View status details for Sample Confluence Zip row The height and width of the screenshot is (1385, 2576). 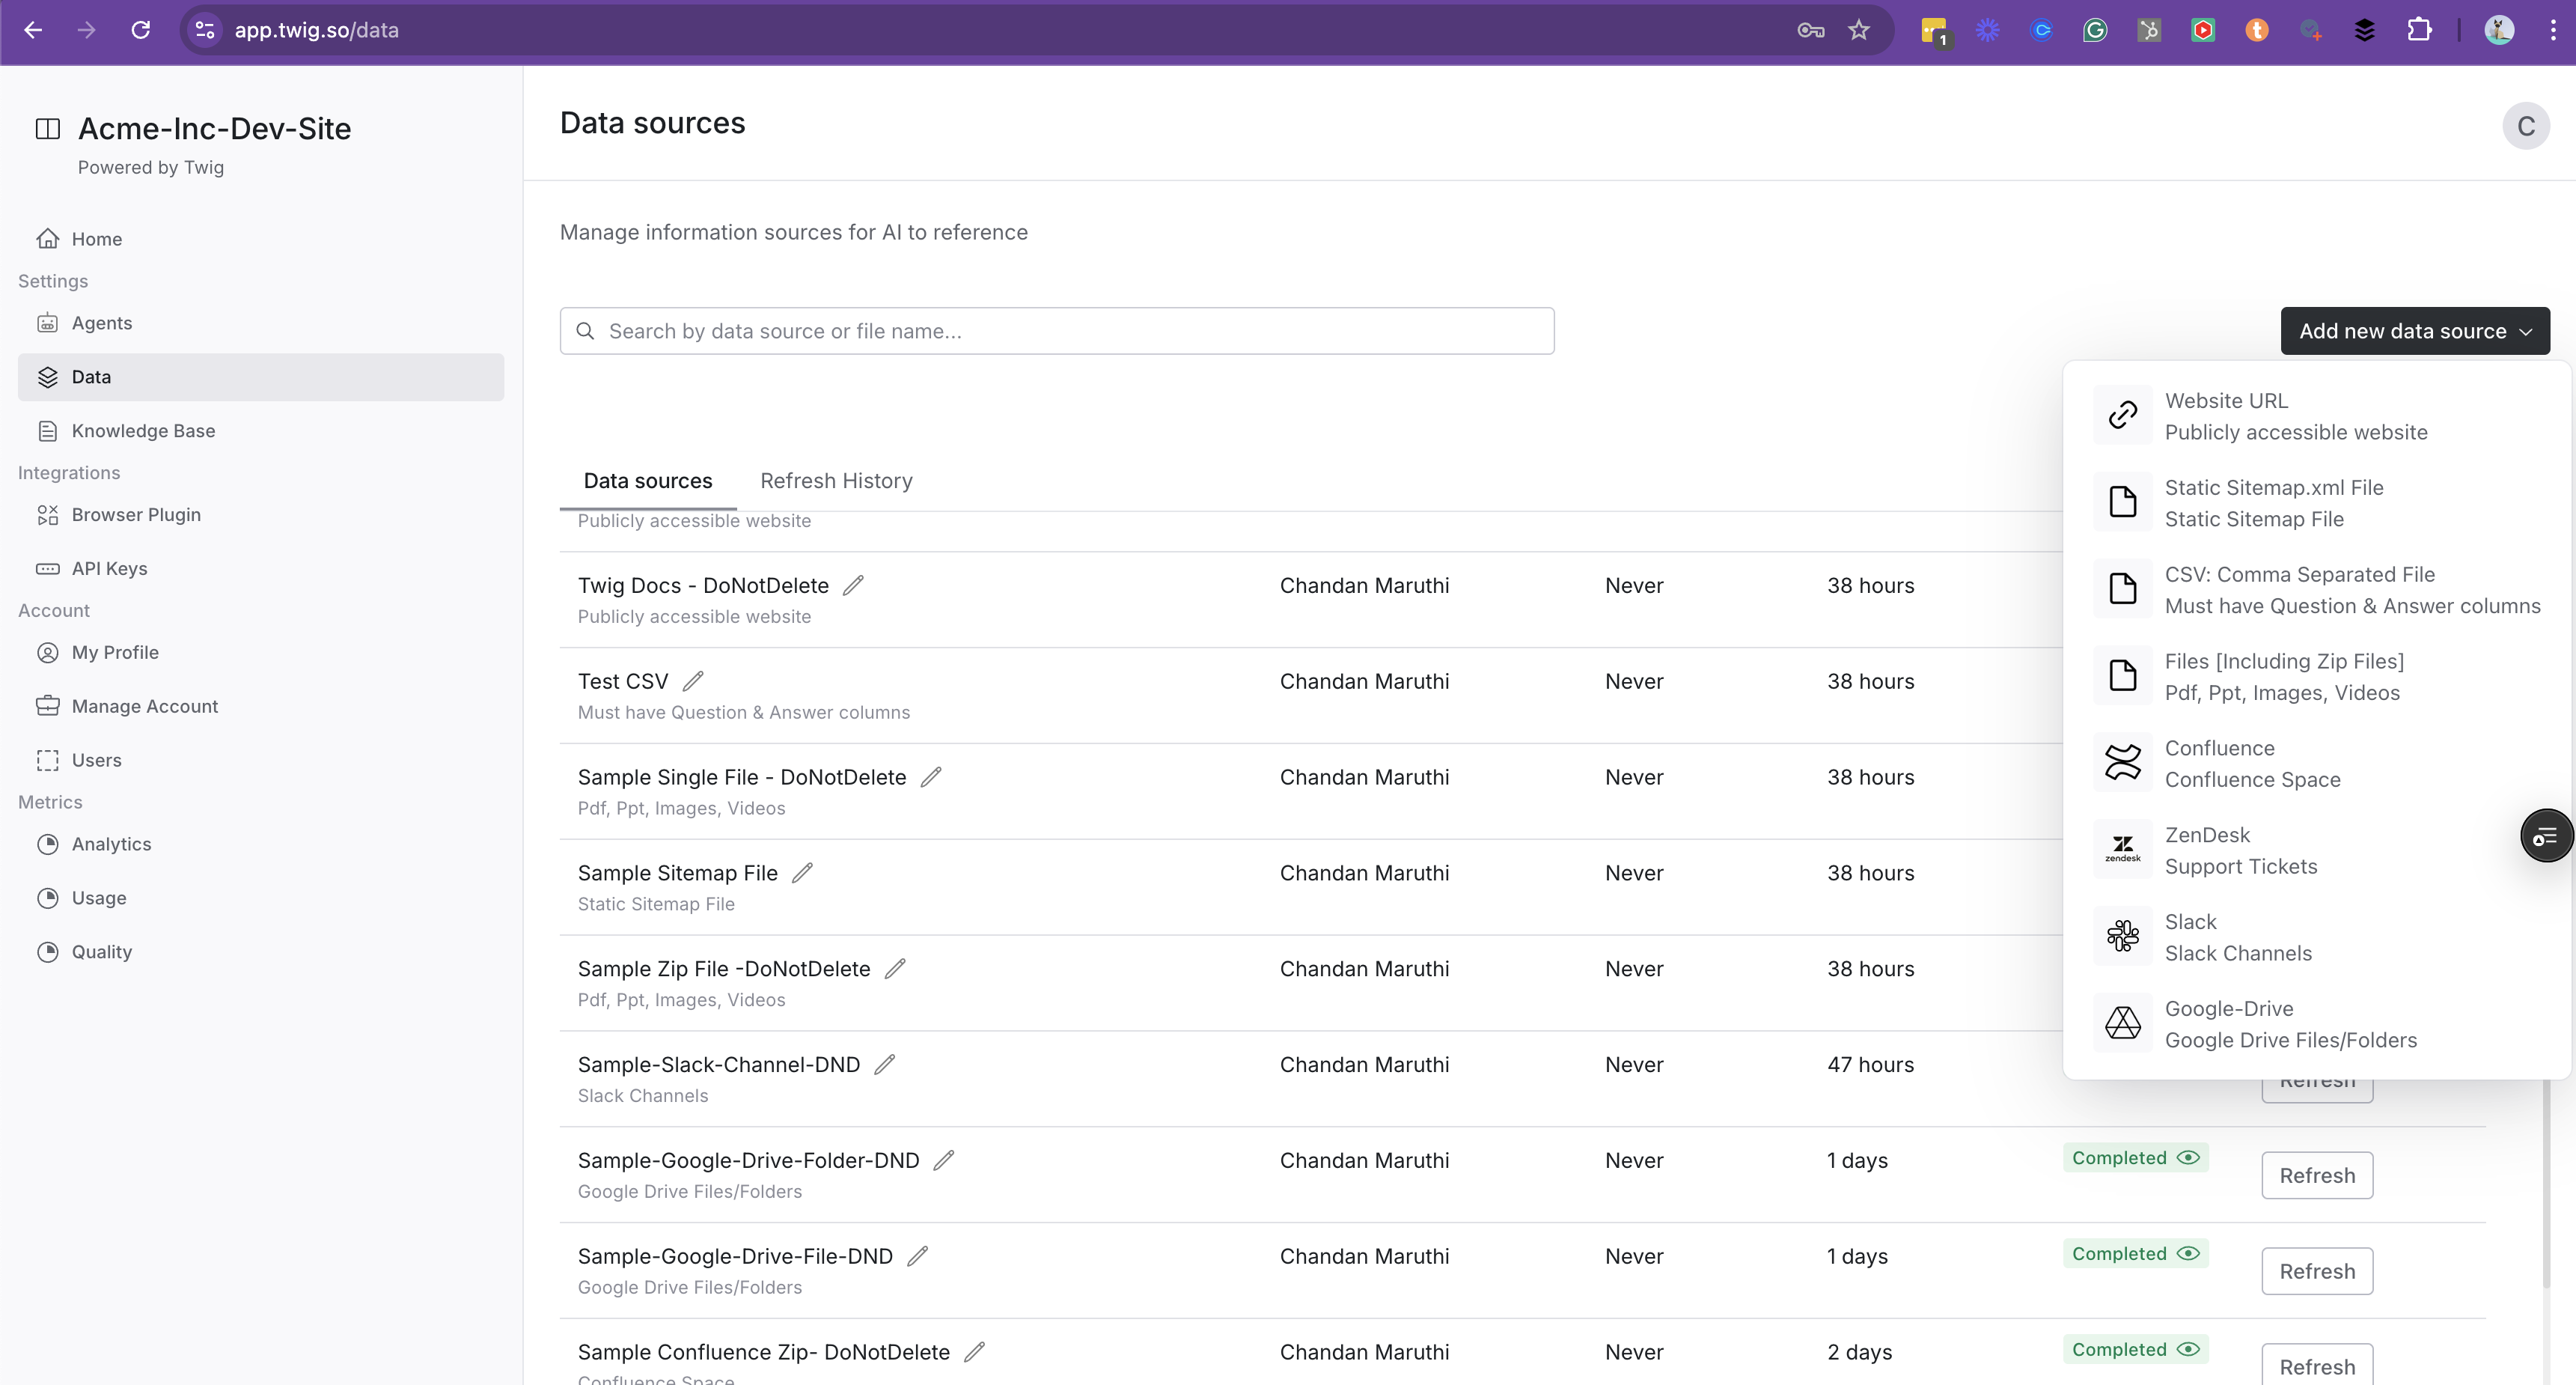click(2188, 1349)
